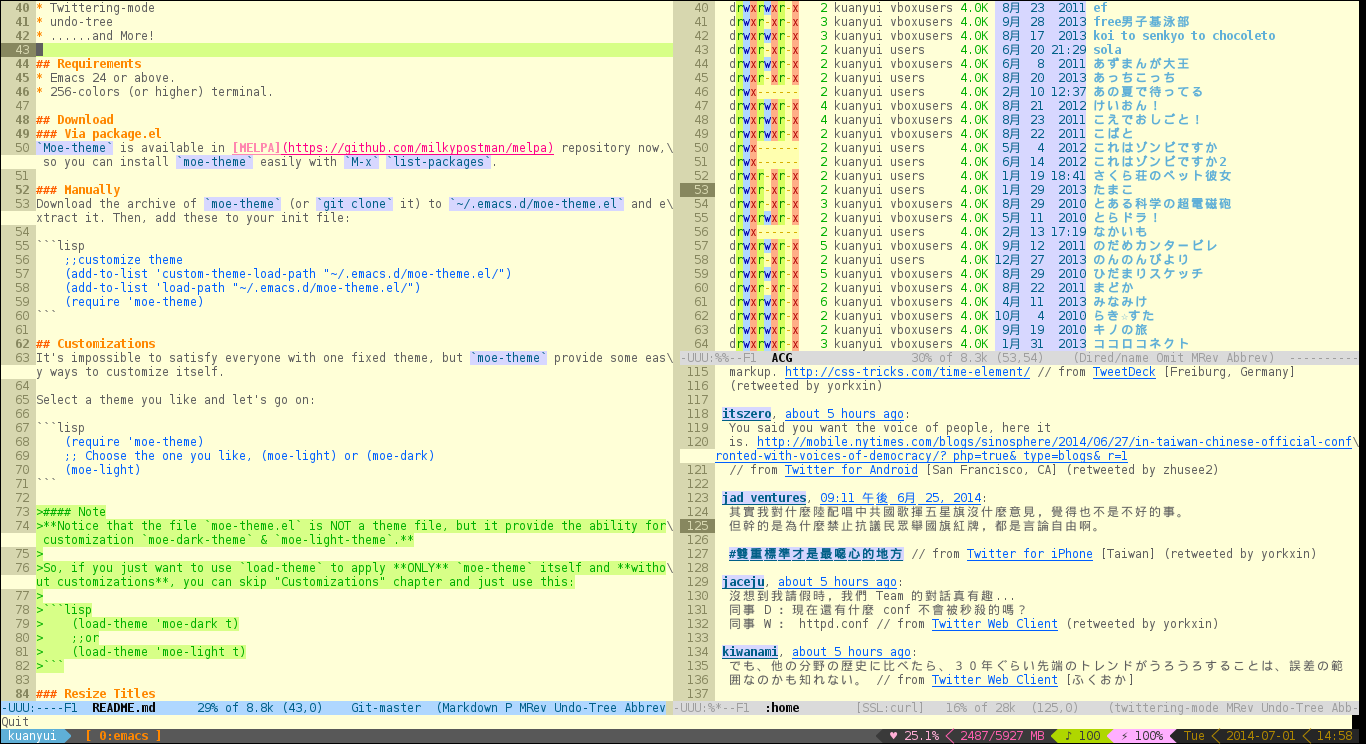
Task: Click "(load-theme 'moe-dark t)" code line
Action: click(x=156, y=624)
